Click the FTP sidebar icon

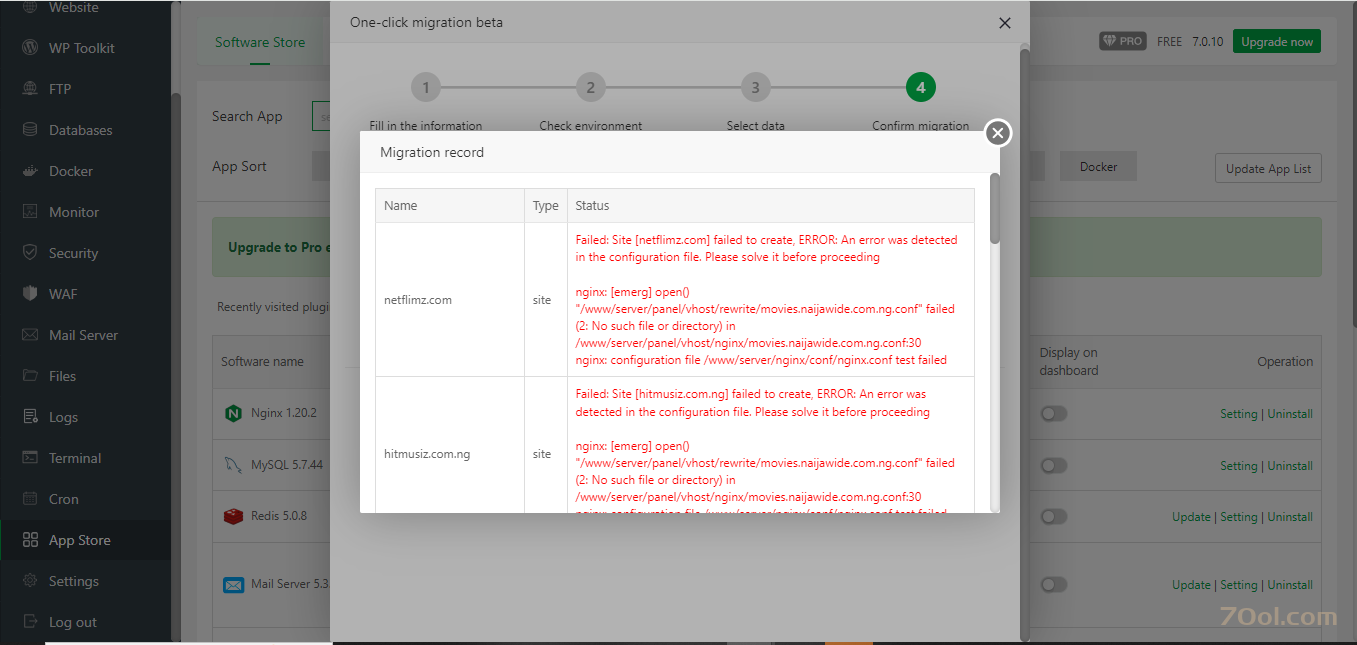click(30, 89)
